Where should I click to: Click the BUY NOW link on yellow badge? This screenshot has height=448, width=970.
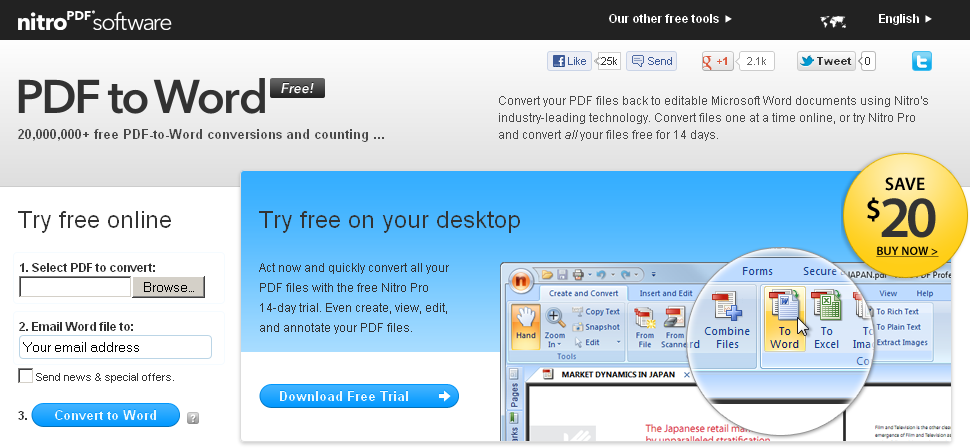[906, 251]
